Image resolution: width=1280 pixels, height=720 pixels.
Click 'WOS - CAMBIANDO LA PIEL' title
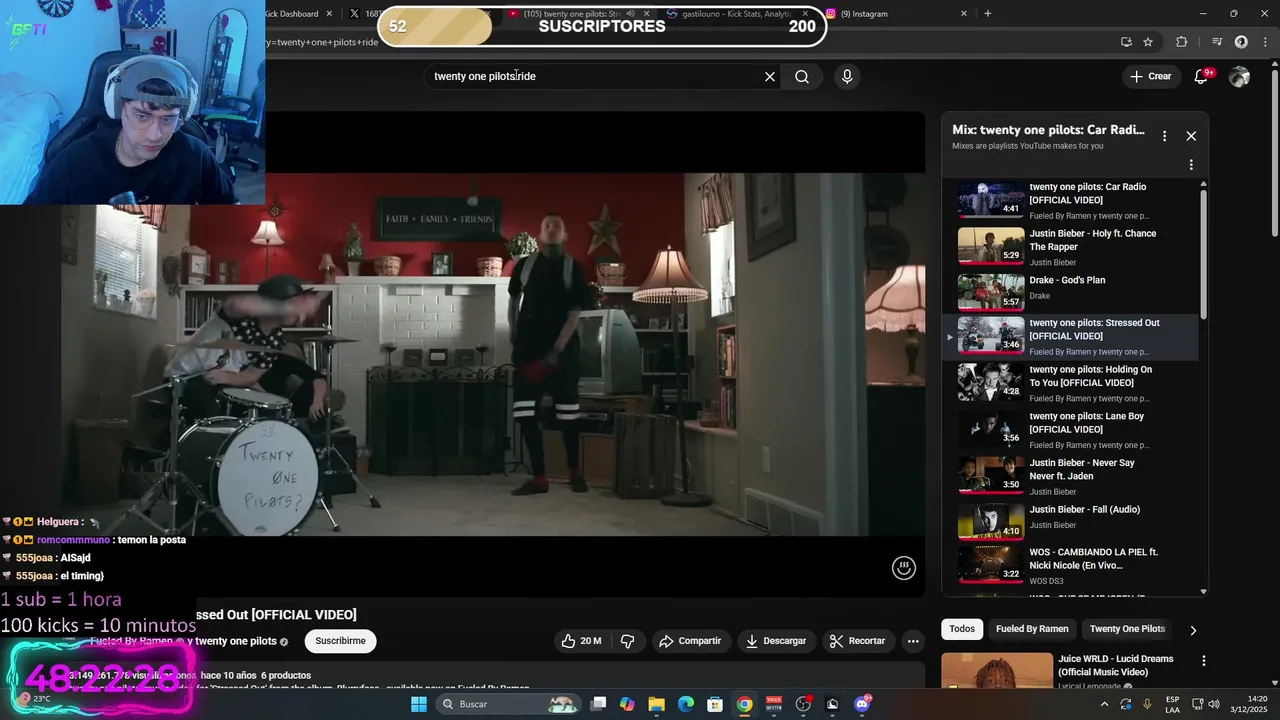1094,559
